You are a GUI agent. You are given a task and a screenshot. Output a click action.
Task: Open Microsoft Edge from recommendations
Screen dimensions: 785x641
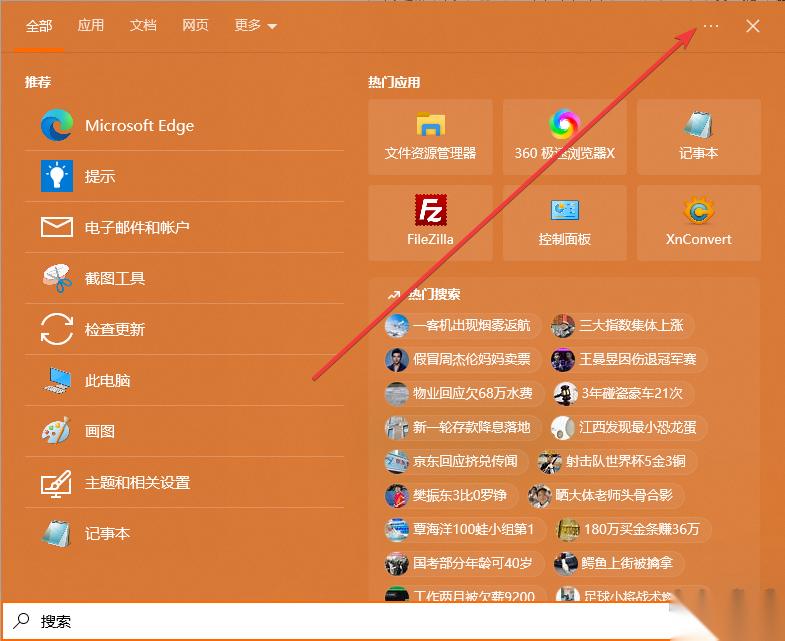pos(184,125)
